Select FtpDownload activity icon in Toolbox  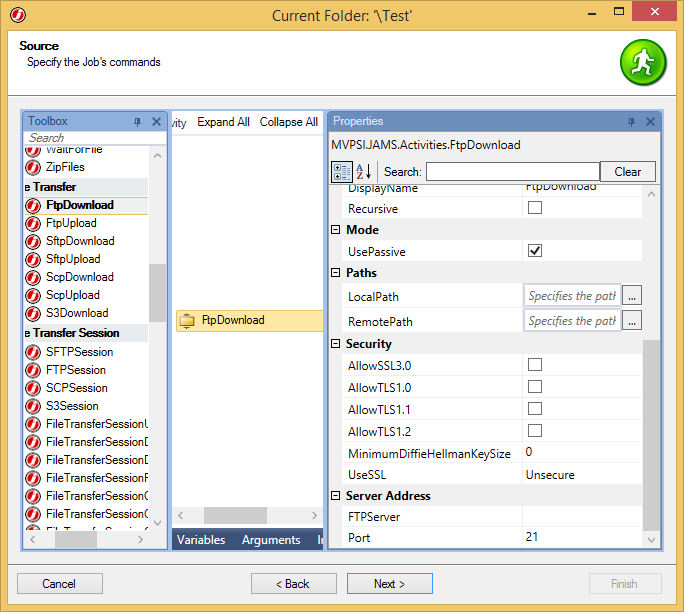click(x=33, y=205)
